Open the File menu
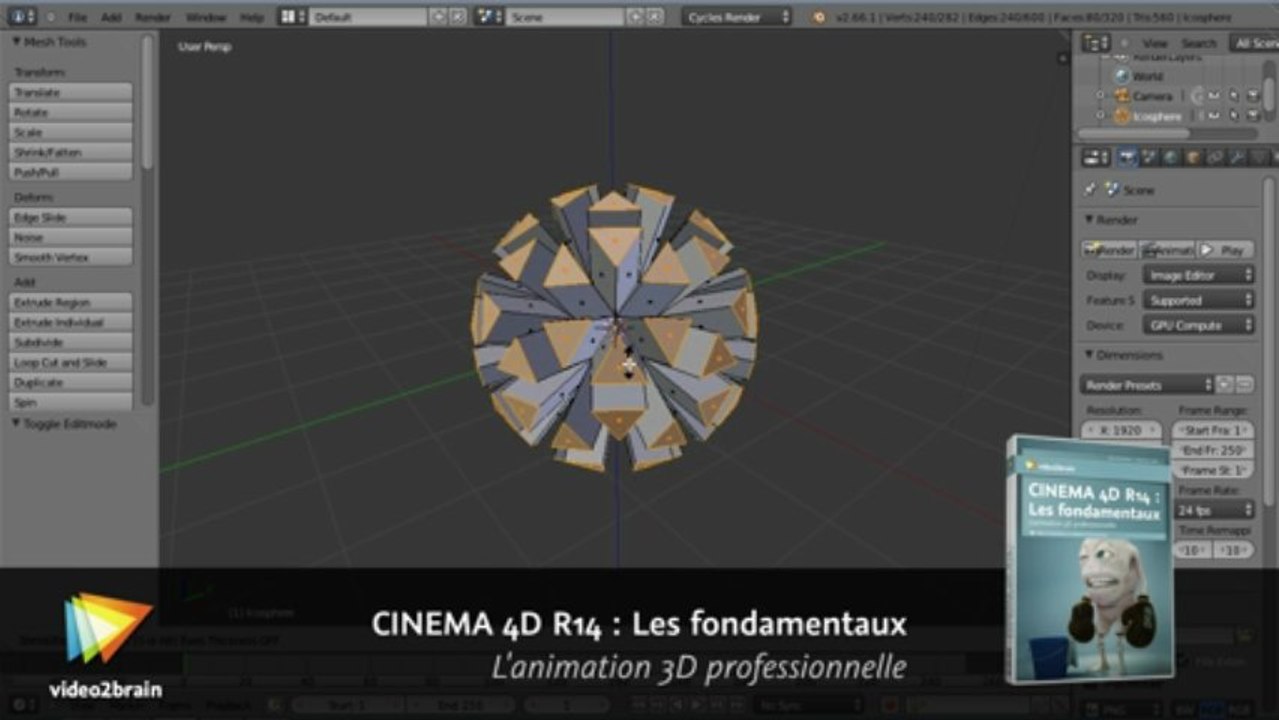Image resolution: width=1279 pixels, height=720 pixels. coord(77,17)
